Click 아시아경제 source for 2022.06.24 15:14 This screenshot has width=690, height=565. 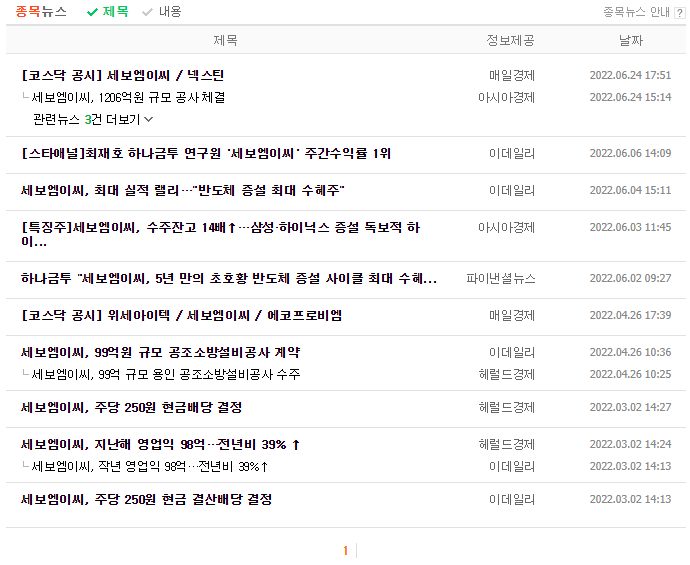click(506, 97)
